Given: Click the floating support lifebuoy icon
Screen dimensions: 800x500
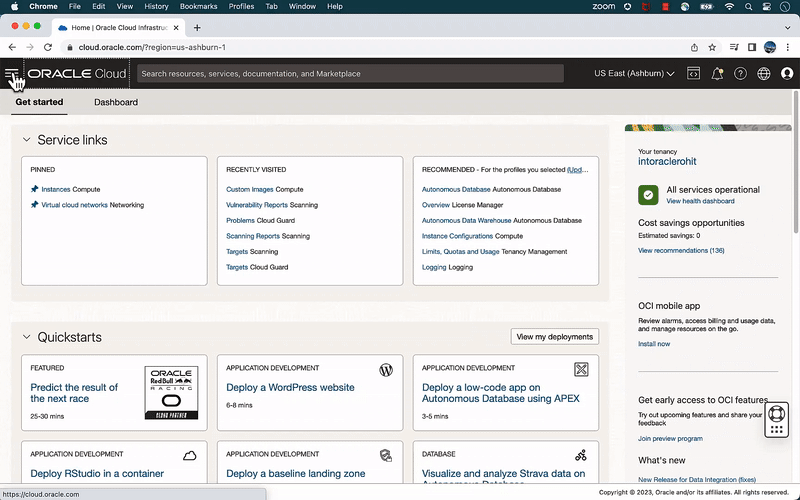Looking at the screenshot, I should (776, 421).
